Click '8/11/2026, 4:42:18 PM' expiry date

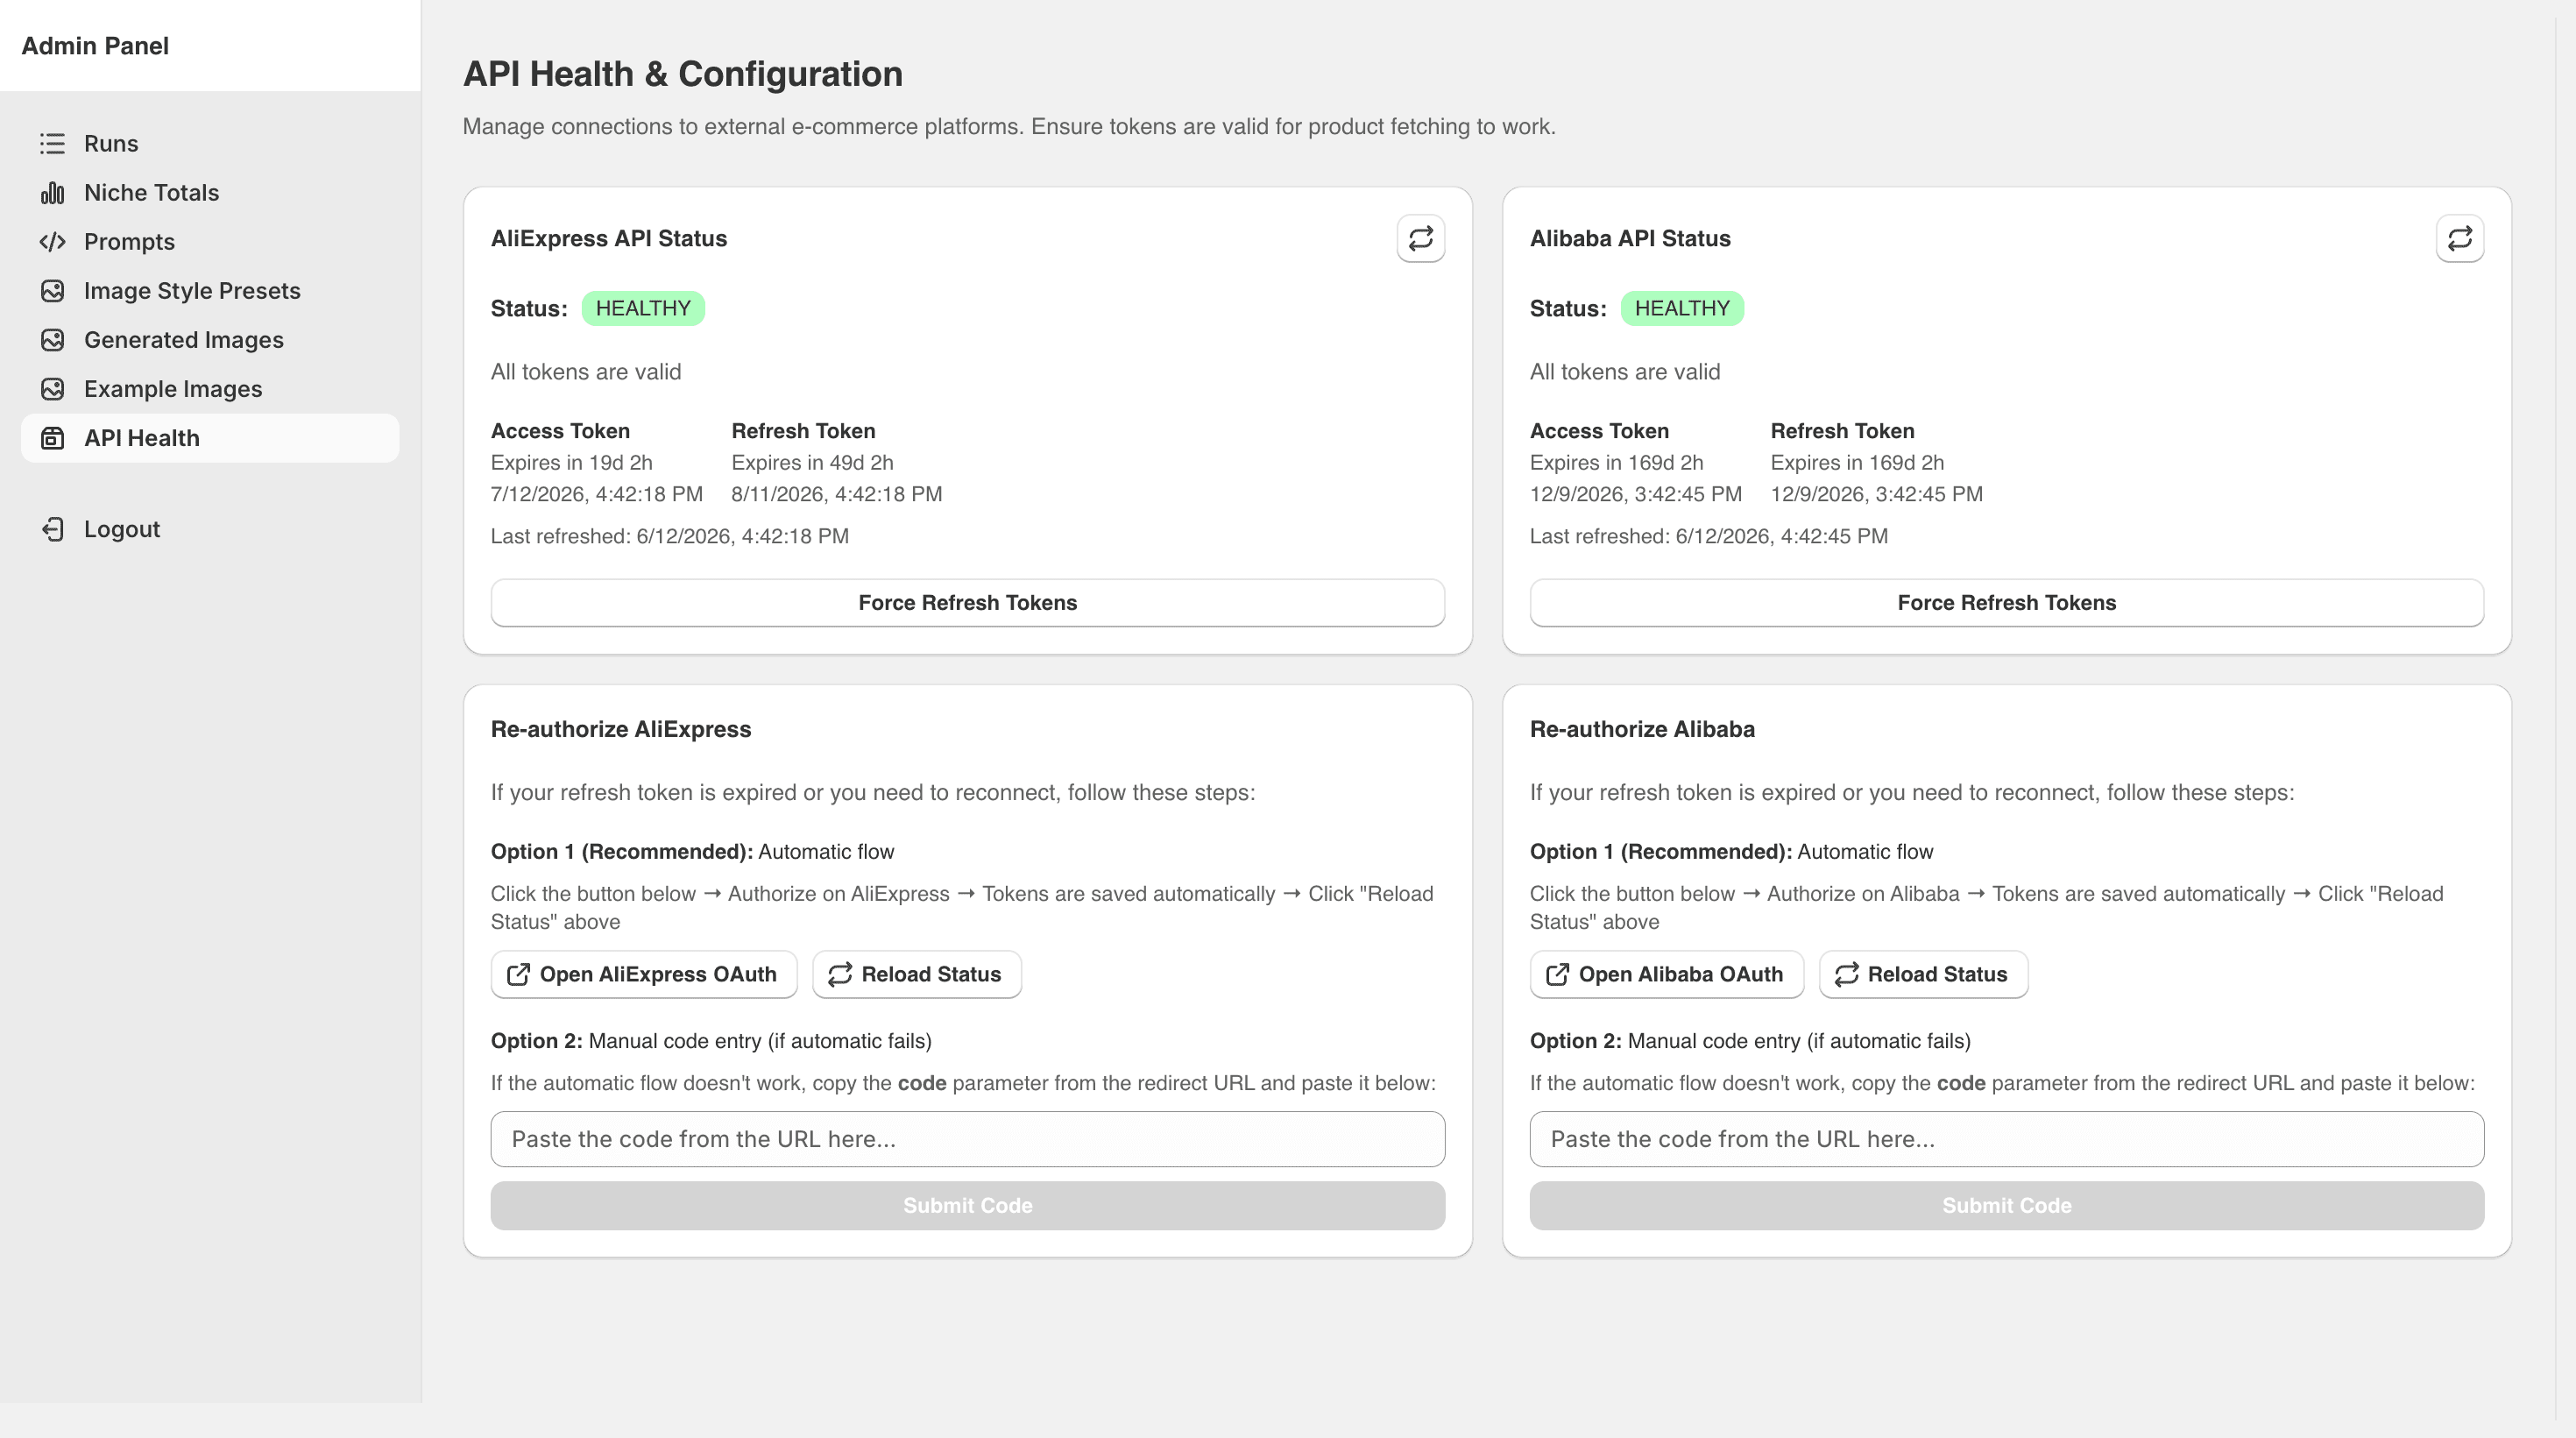[x=837, y=494]
